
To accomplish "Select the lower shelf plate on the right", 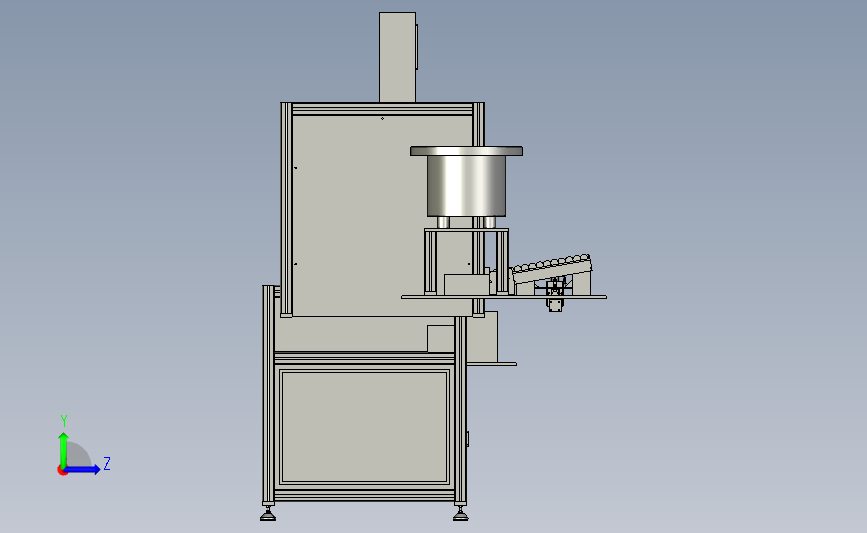I will pos(492,364).
